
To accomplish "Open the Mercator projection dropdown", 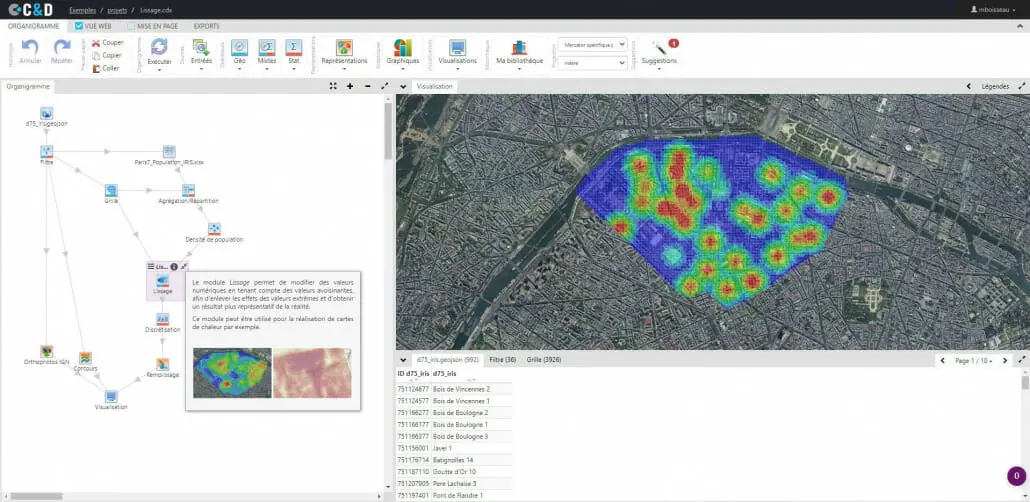I will tap(592, 44).
